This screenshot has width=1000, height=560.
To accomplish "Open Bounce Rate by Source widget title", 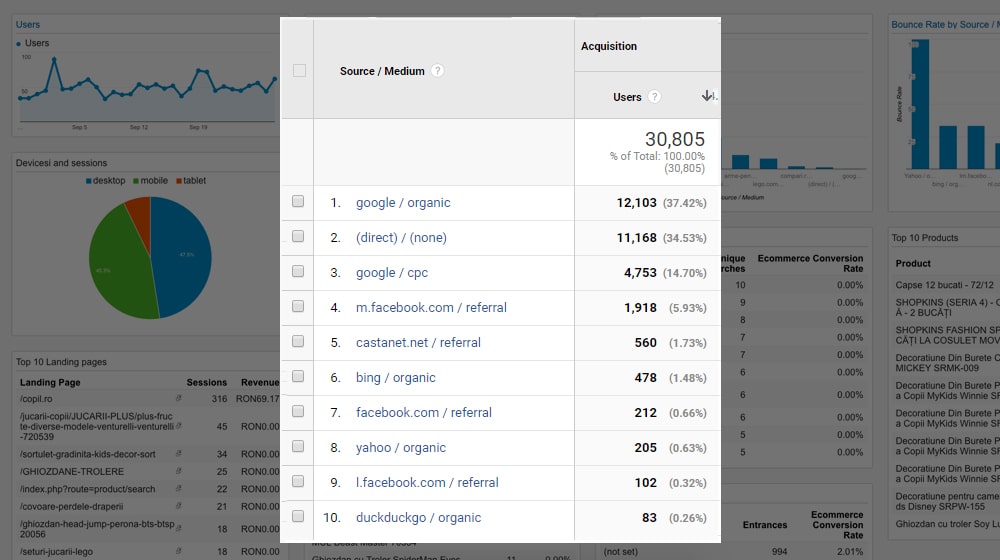I will [x=945, y=24].
